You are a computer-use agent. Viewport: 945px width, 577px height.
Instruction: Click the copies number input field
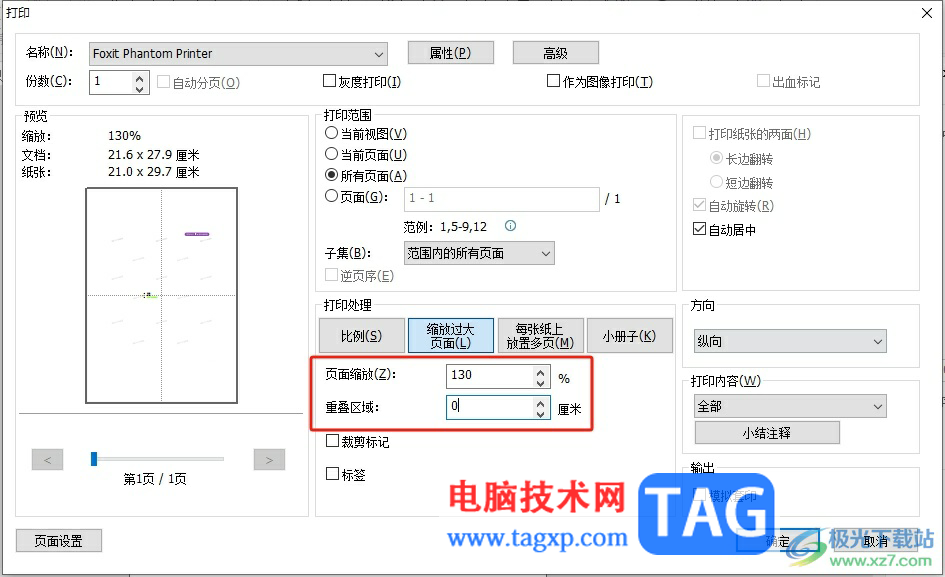(111, 82)
